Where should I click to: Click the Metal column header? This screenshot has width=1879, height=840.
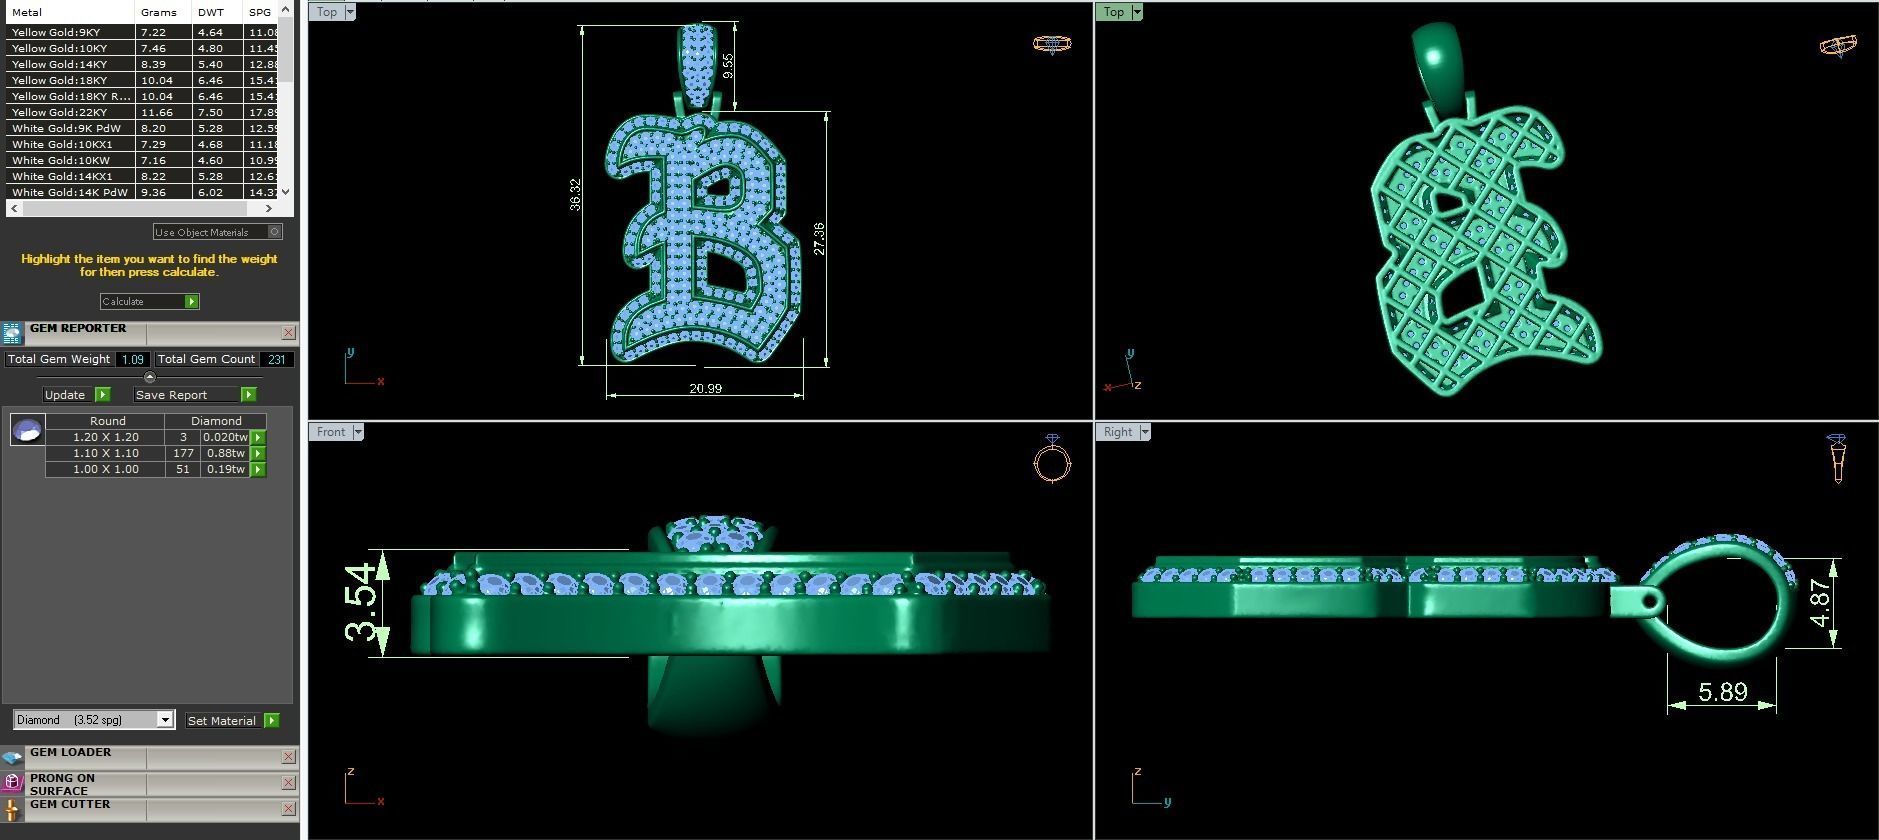(70, 12)
